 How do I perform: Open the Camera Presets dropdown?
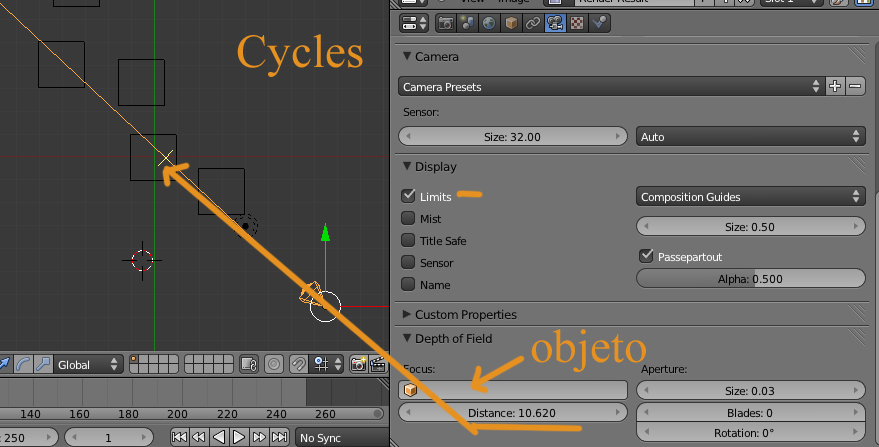pyautogui.click(x=612, y=86)
